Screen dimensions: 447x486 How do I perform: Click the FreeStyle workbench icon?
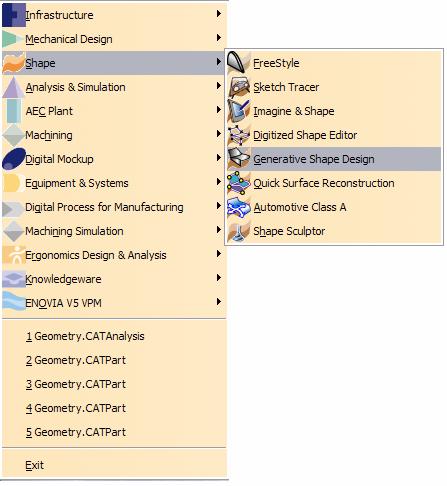pos(238,62)
